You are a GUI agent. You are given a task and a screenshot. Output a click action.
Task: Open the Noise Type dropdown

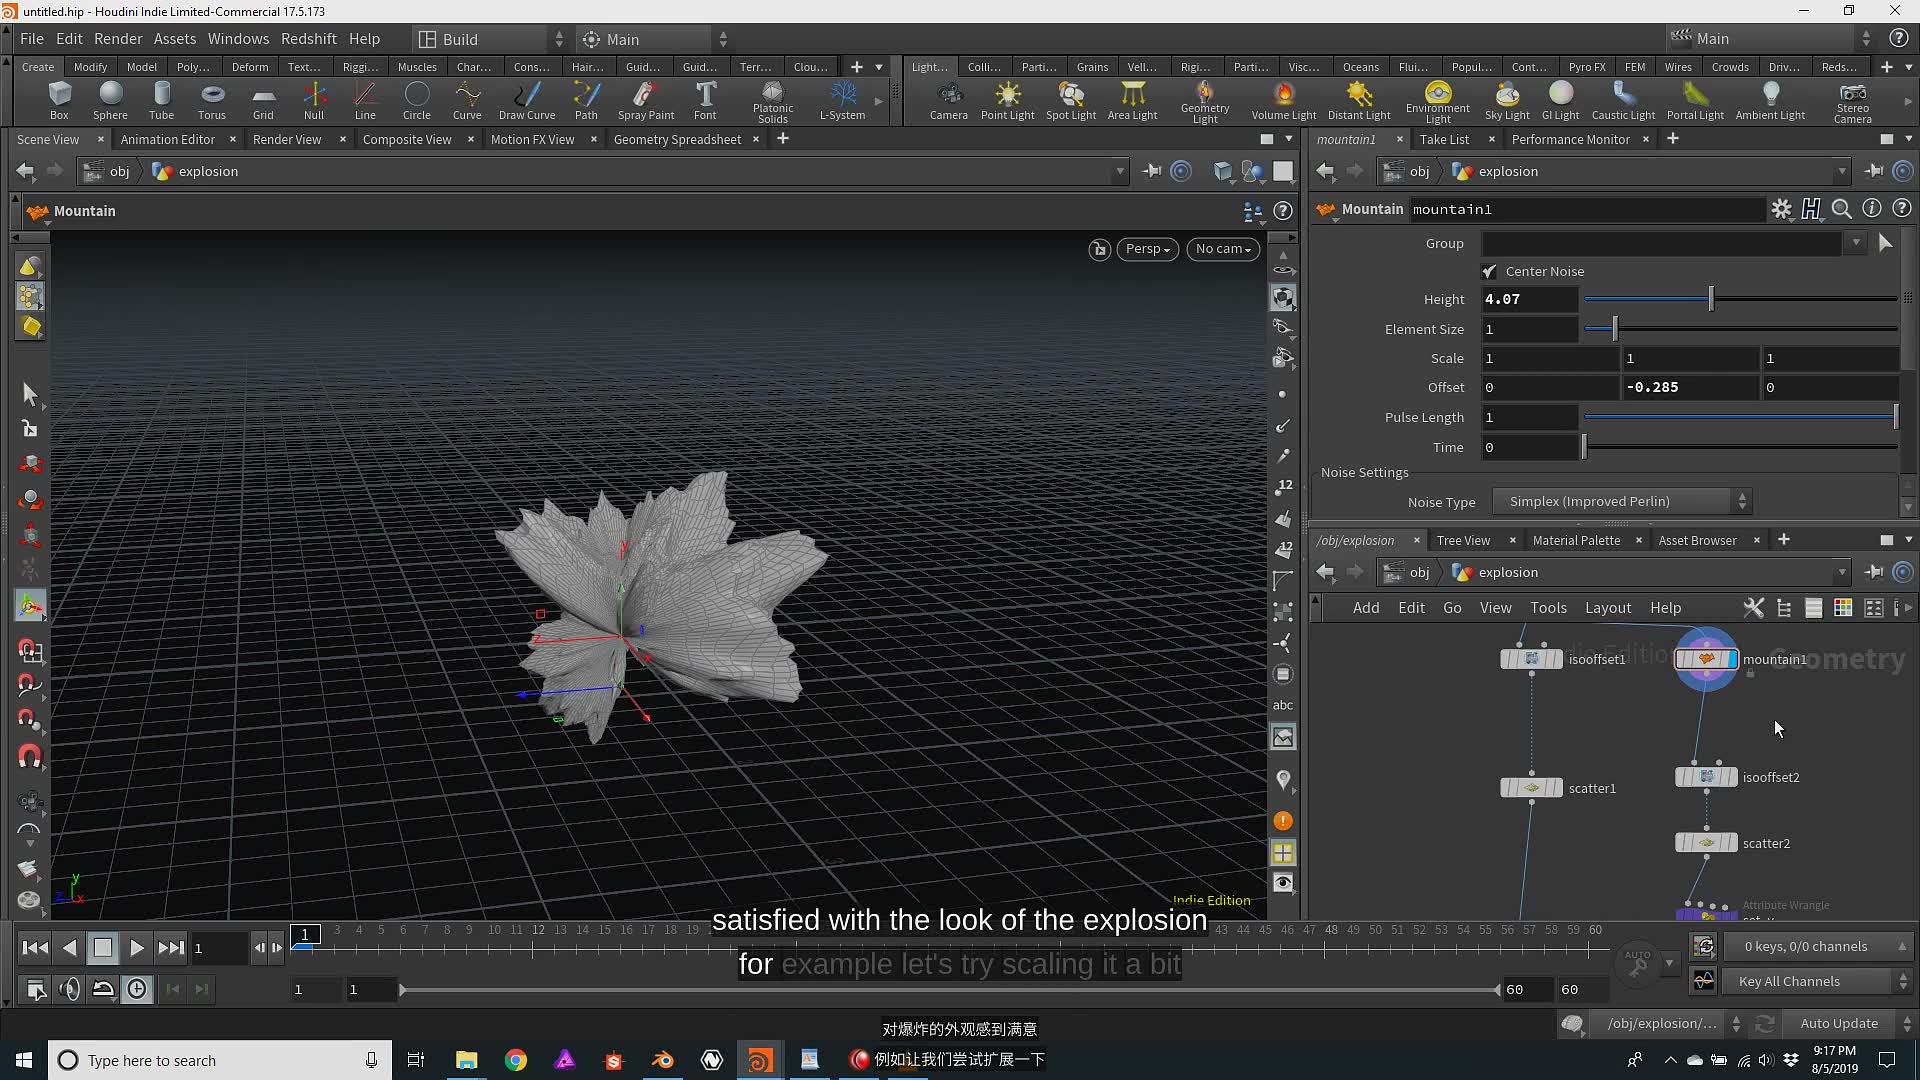(x=1621, y=502)
